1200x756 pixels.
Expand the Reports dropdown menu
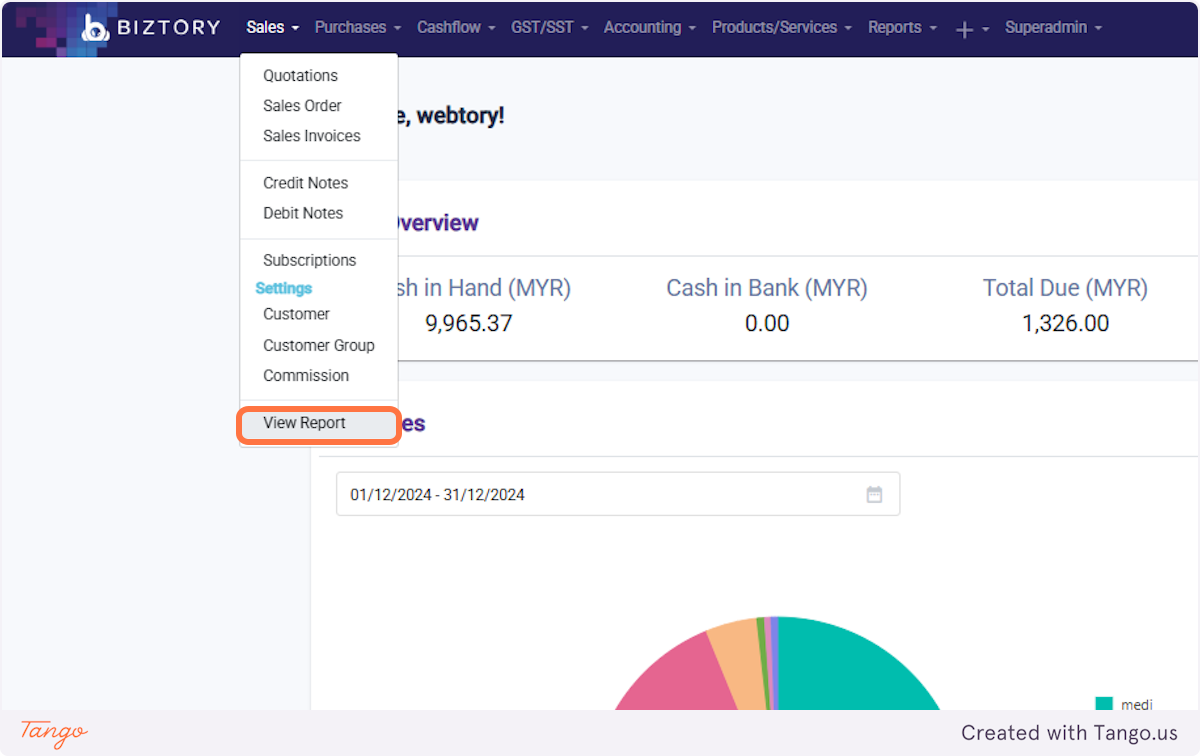tap(902, 27)
